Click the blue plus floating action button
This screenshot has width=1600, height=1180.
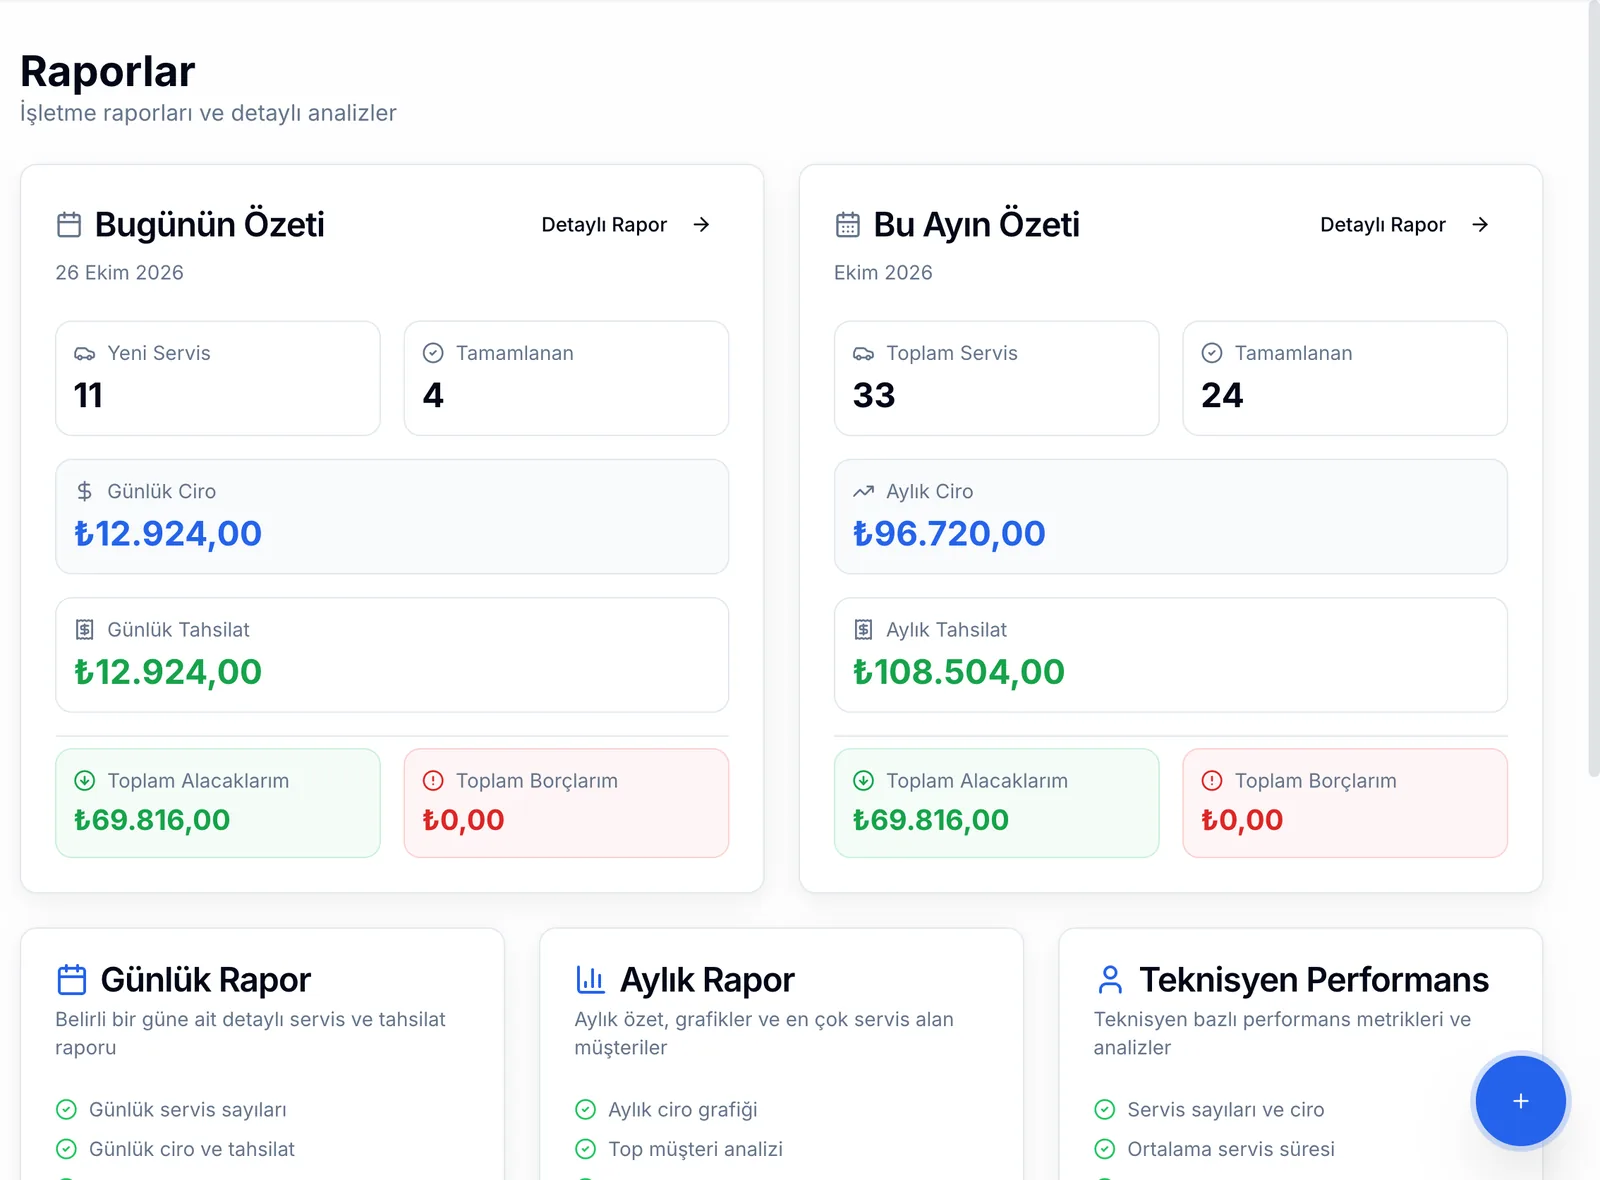pyautogui.click(x=1520, y=1101)
